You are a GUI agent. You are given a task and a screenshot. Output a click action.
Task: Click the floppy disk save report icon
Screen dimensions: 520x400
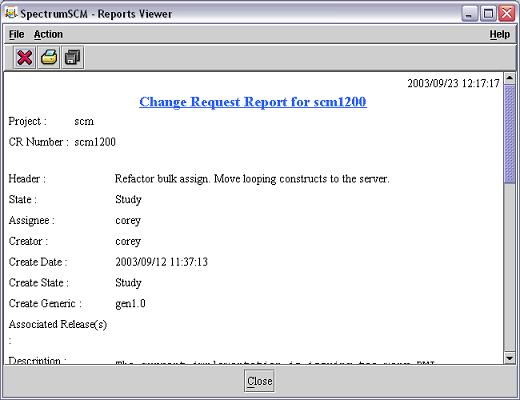pyautogui.click(x=73, y=57)
